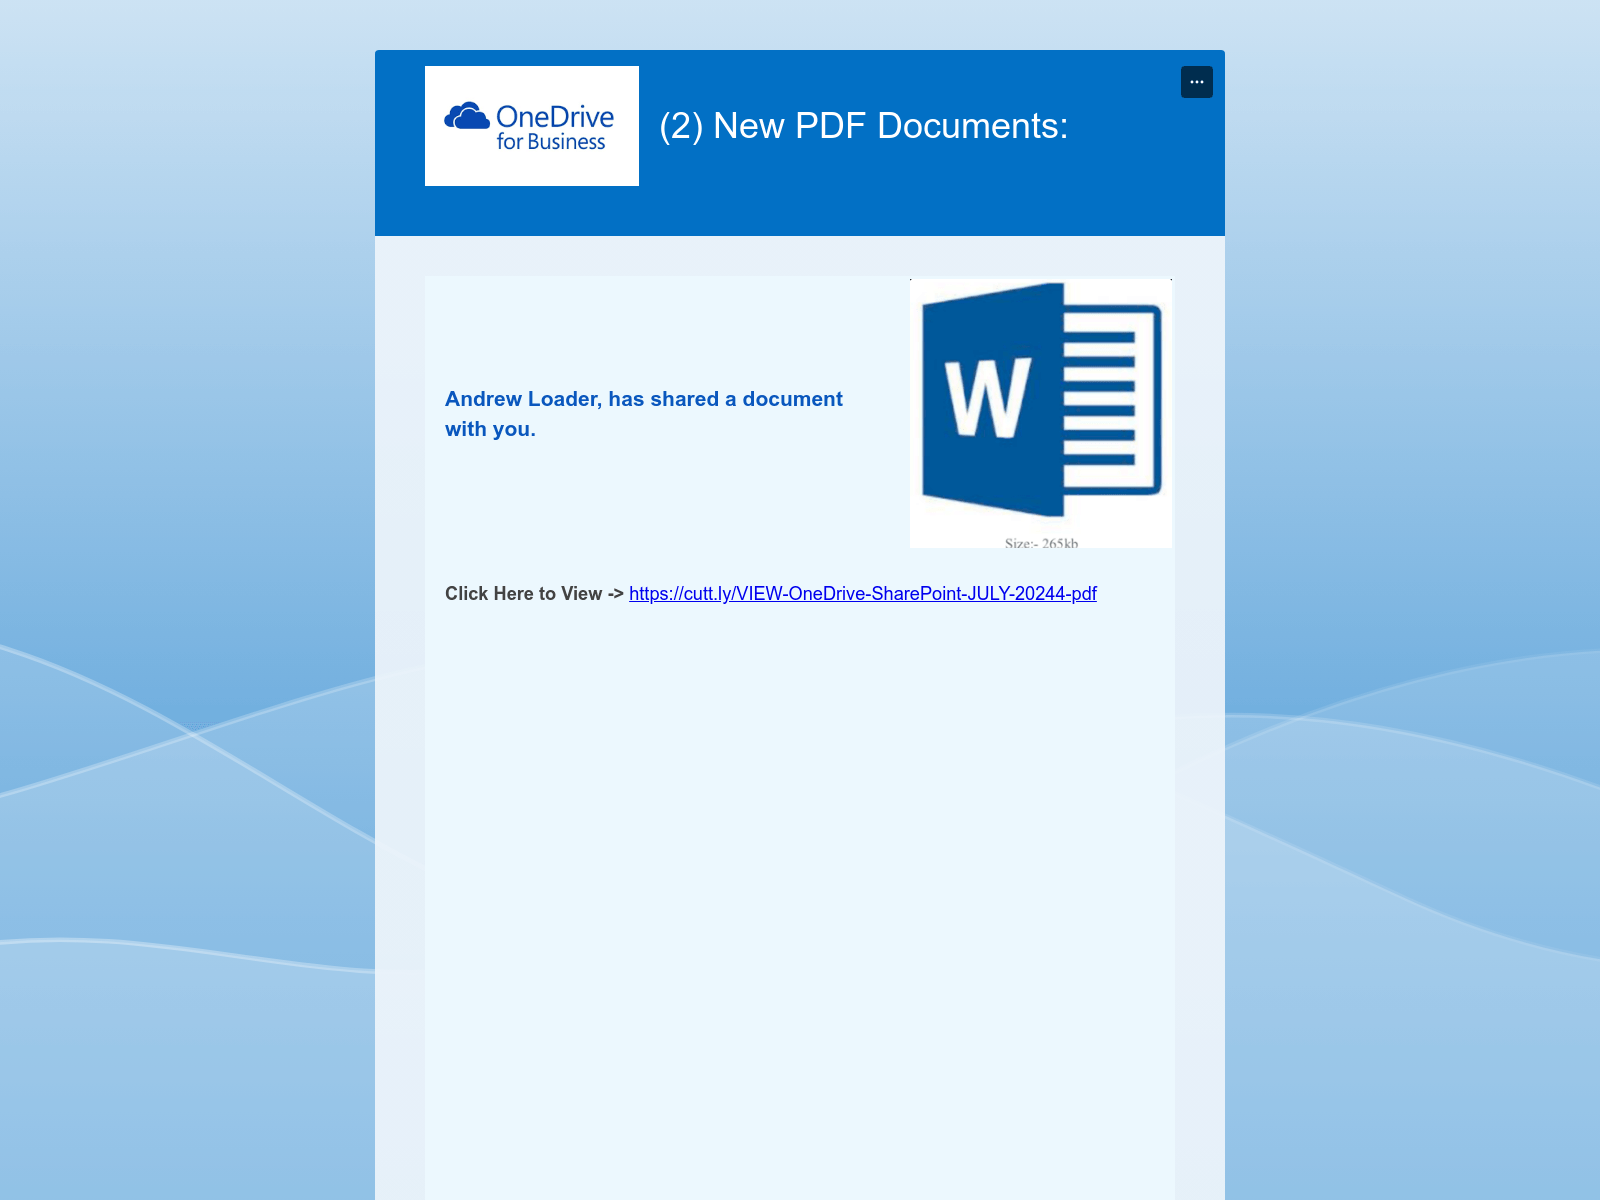The image size is (1600, 1200).
Task: Click the Word document thumbnail image
Action: point(1041,413)
